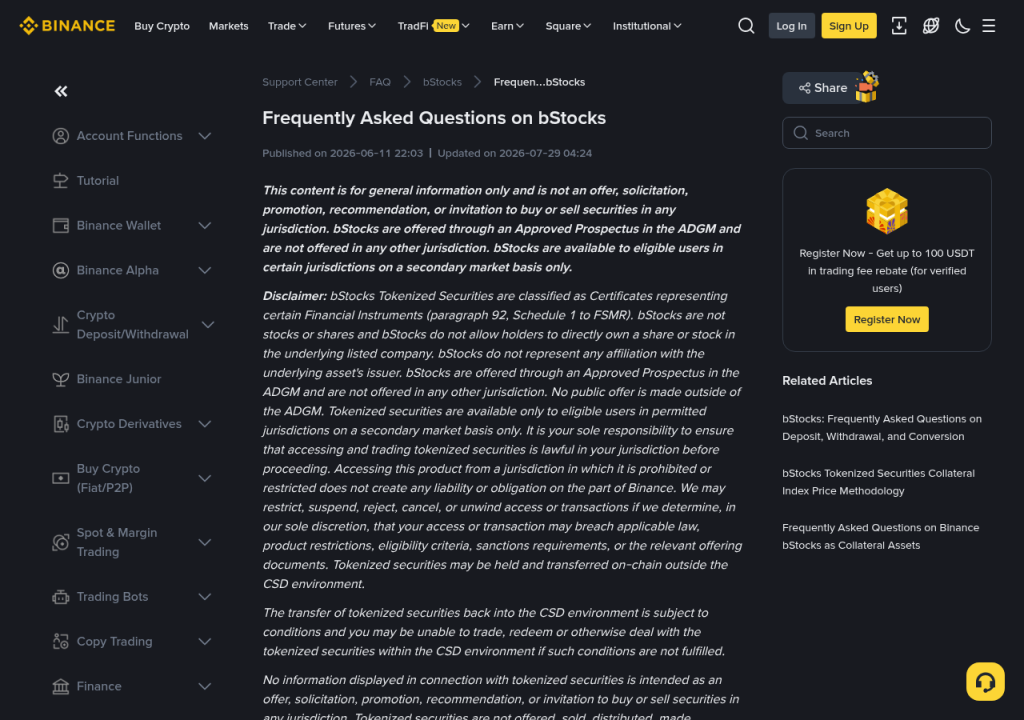1024x720 pixels.
Task: Open the Earn dropdown menu
Action: (507, 26)
